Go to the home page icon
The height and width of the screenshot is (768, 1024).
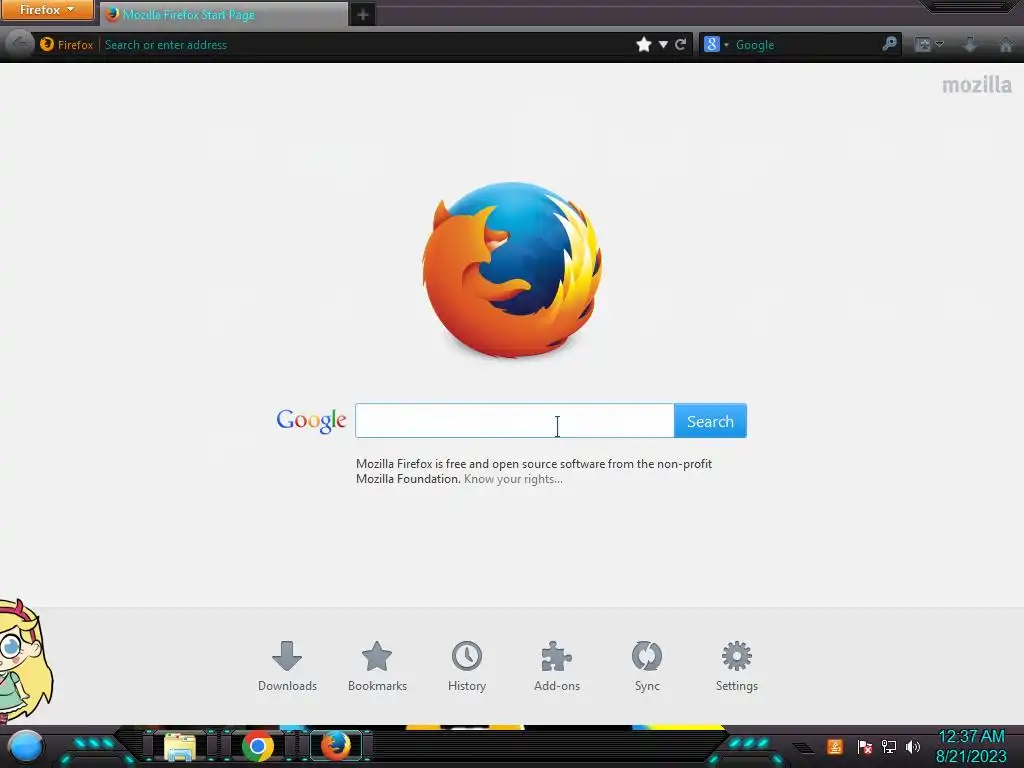point(1006,44)
